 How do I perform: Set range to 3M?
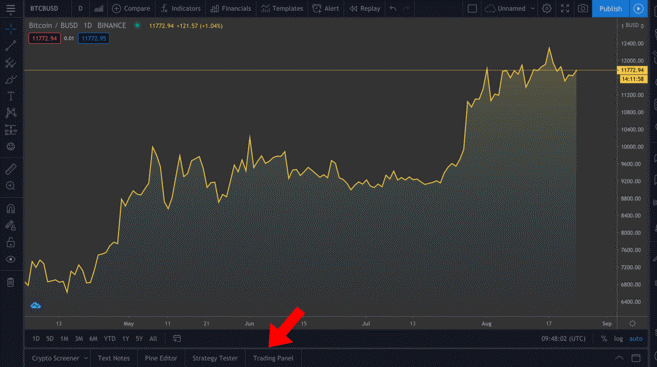pyautogui.click(x=79, y=339)
